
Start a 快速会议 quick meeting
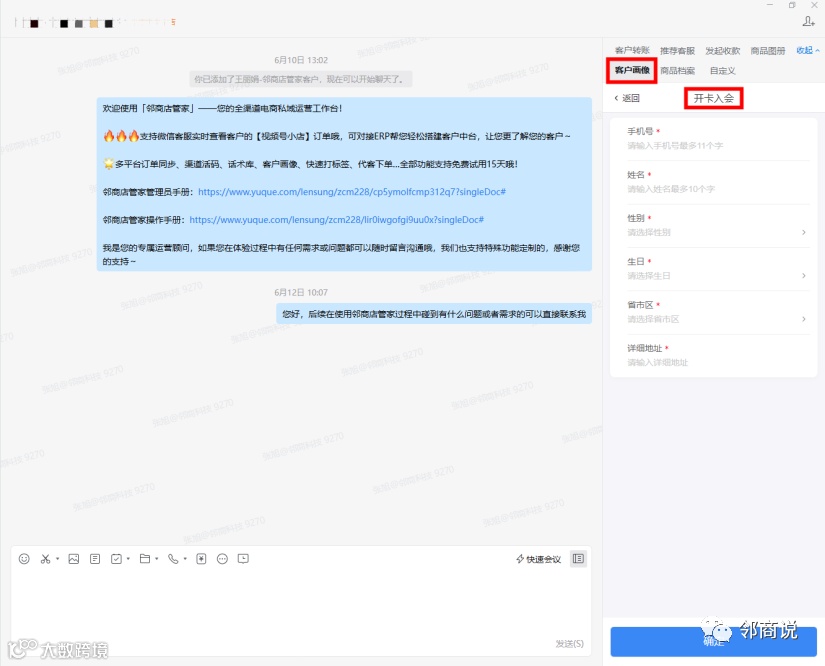click(x=538, y=559)
